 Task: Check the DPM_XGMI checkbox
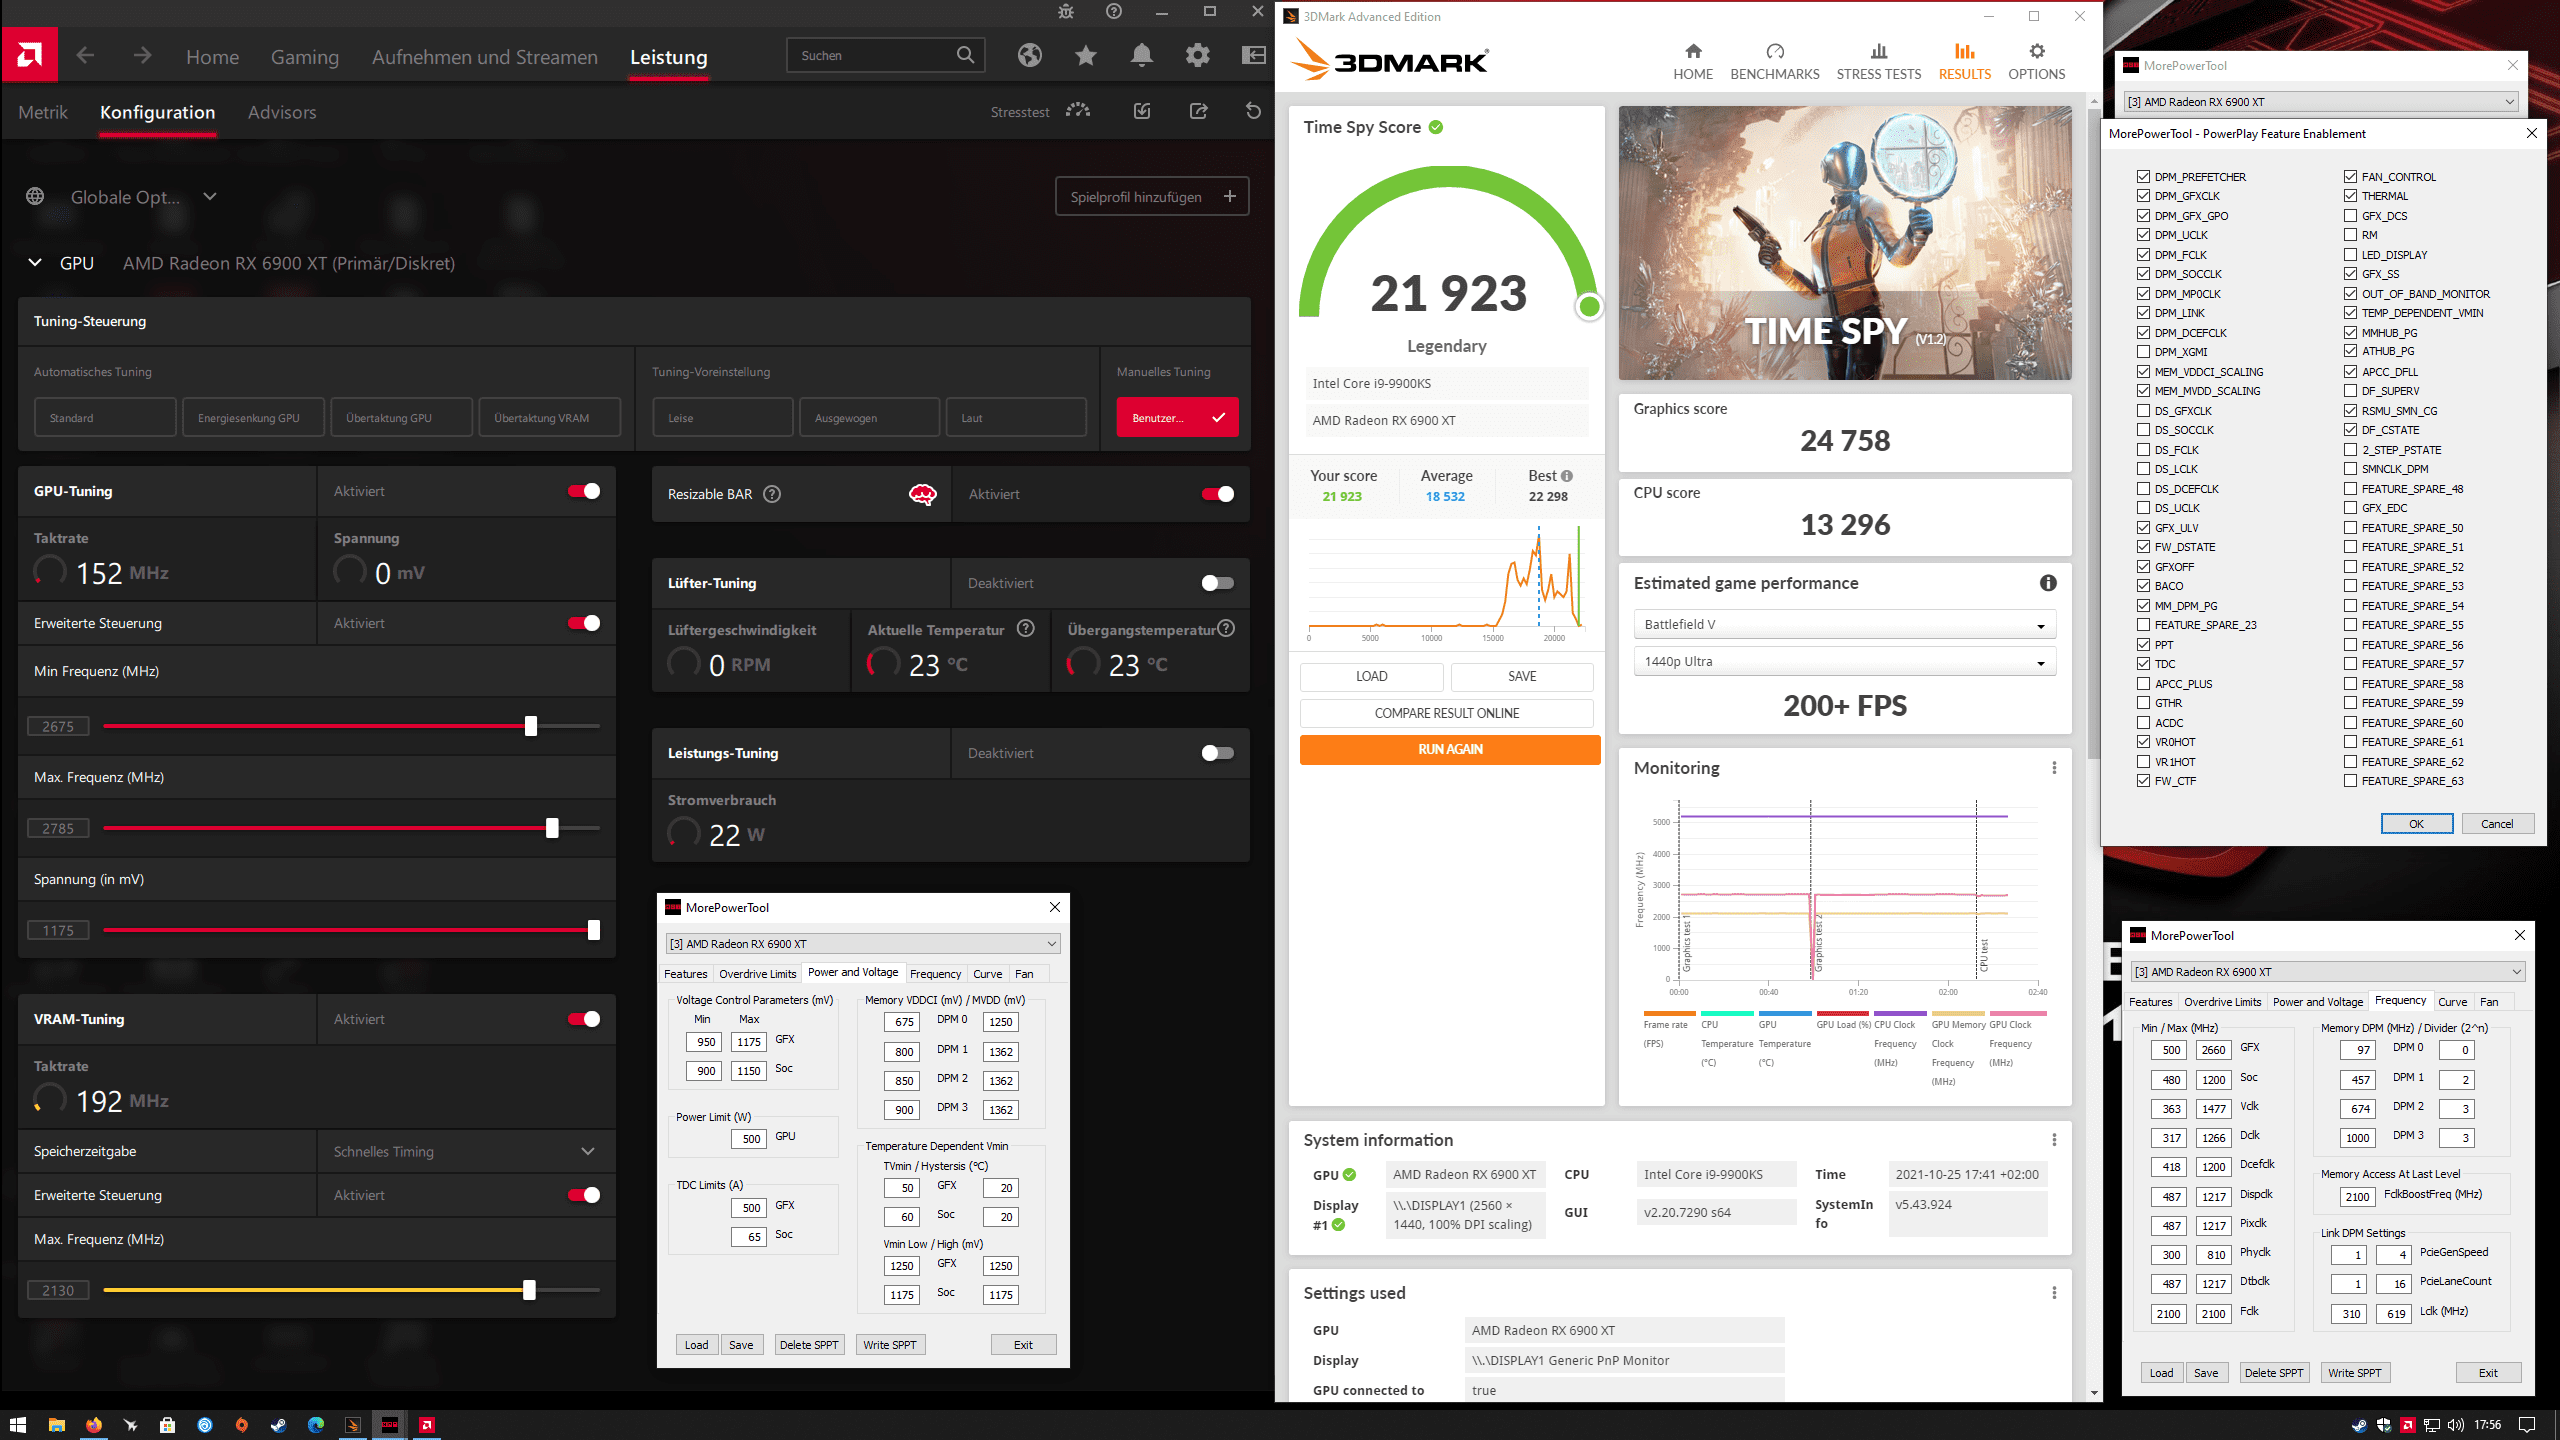2143,352
